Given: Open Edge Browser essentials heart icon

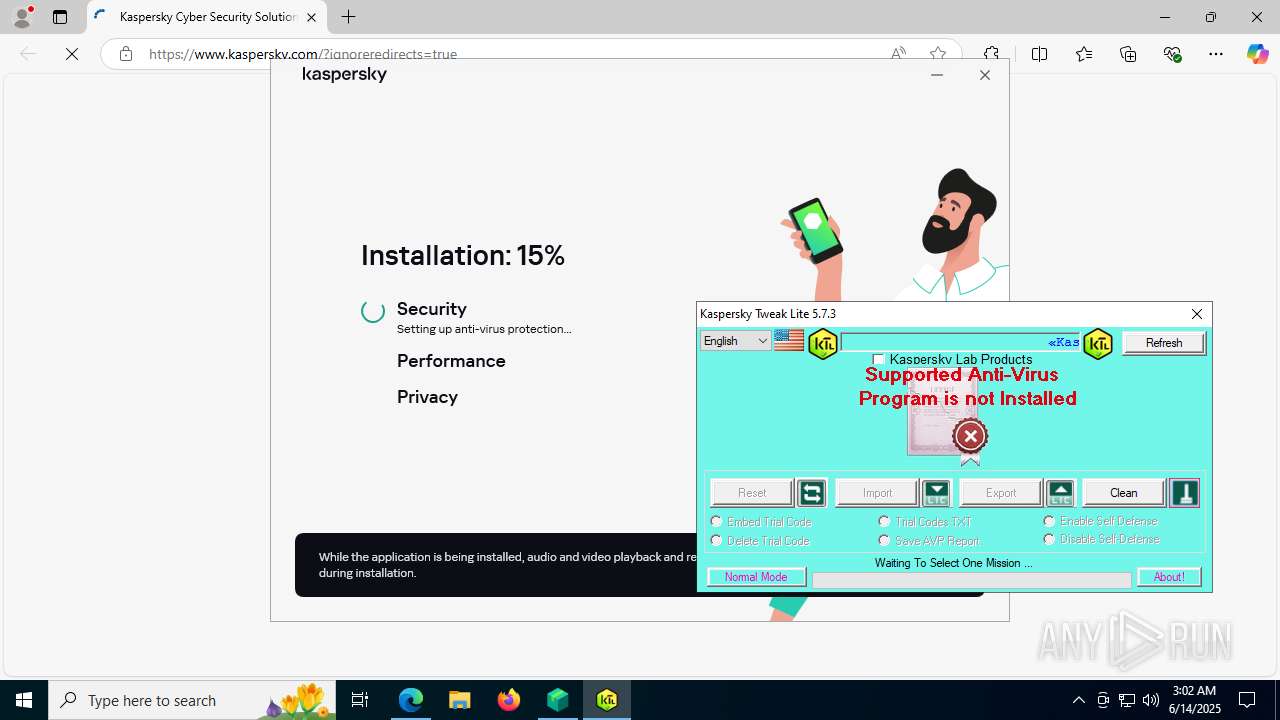Looking at the screenshot, I should click(1172, 54).
